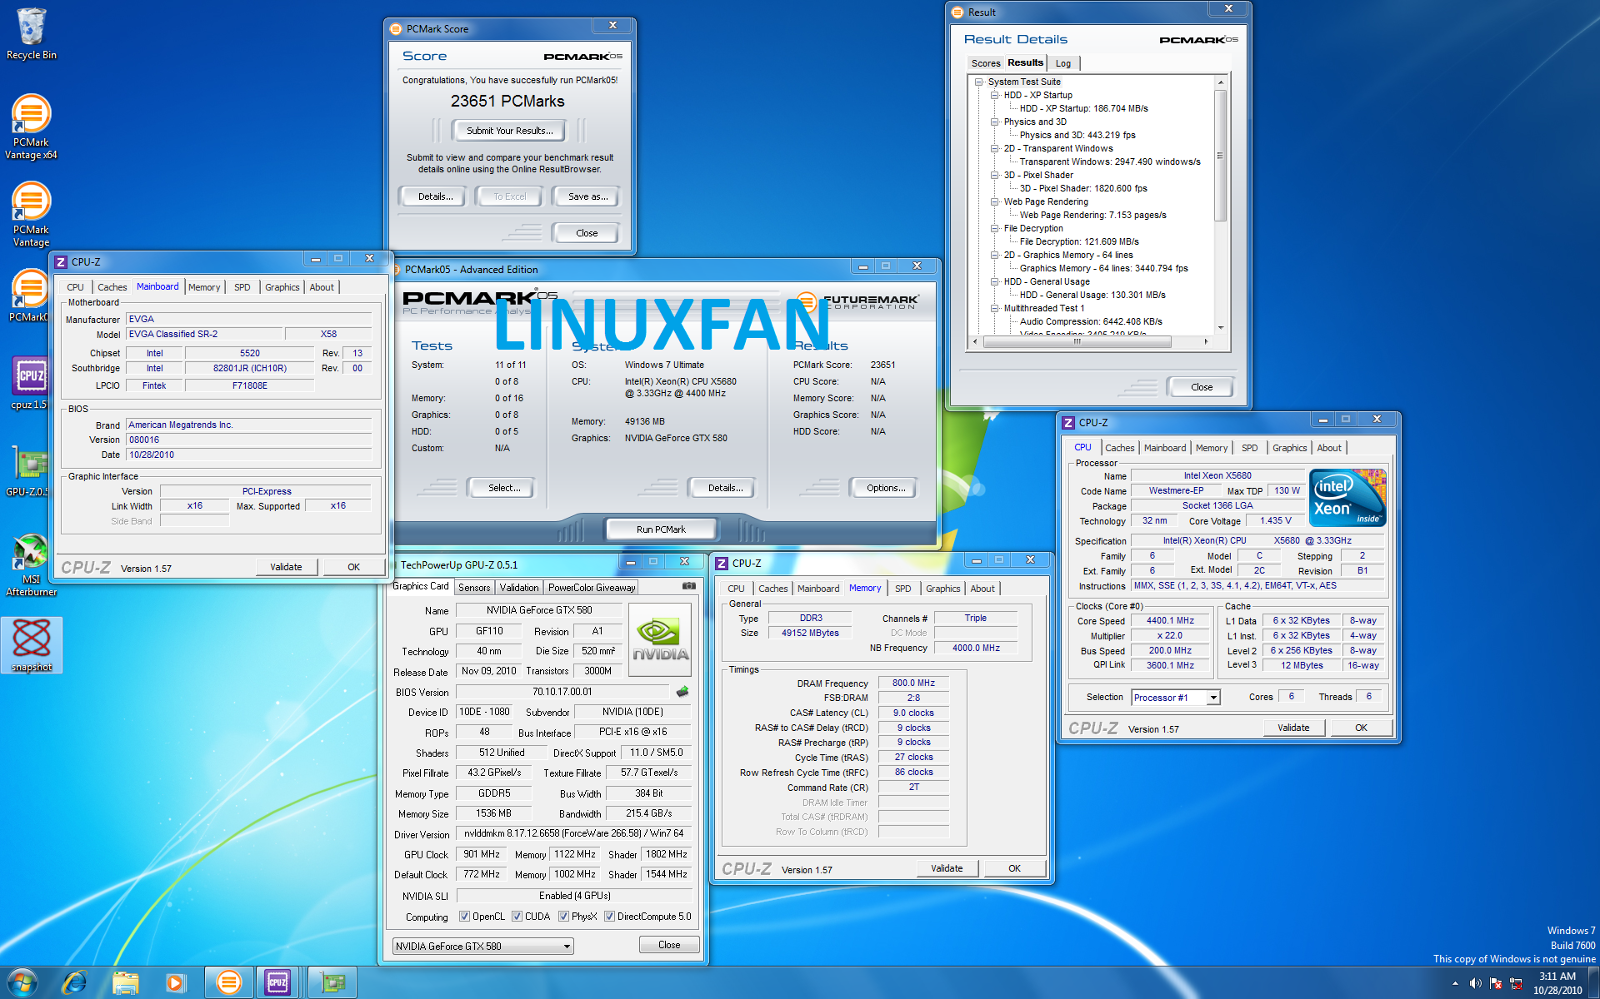Click the NVIDIA logo in GPU-Z
This screenshot has height=999, width=1600.
pos(659,640)
